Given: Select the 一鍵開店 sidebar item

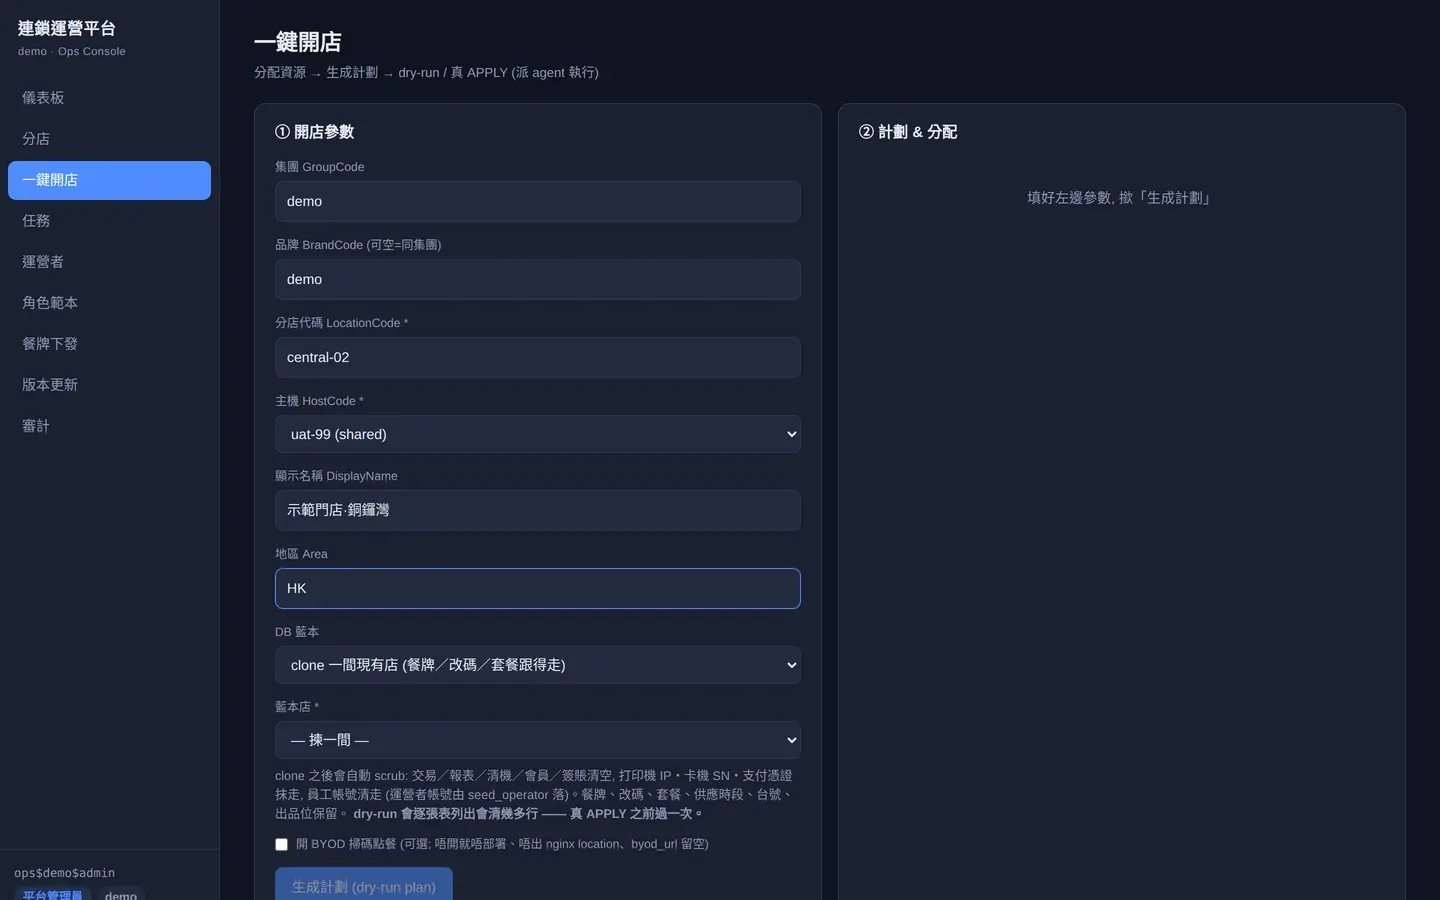Looking at the screenshot, I should pyautogui.click(x=109, y=180).
